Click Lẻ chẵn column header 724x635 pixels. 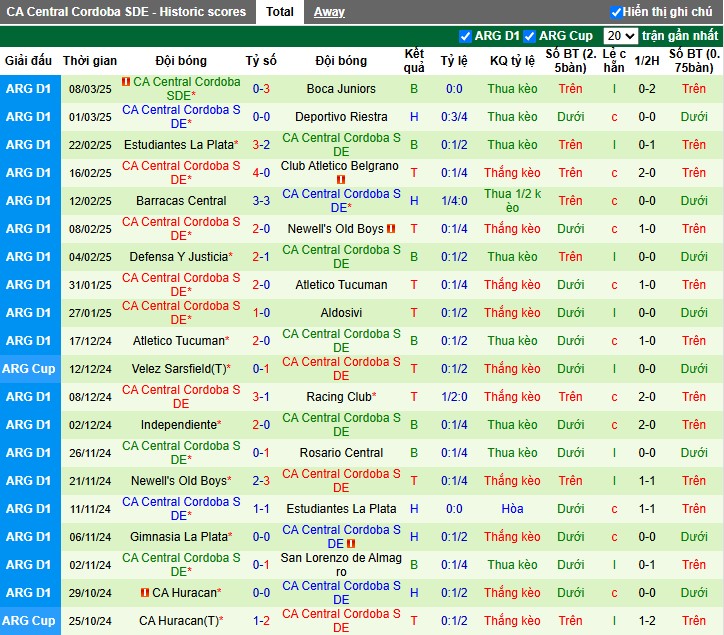pyautogui.click(x=614, y=60)
